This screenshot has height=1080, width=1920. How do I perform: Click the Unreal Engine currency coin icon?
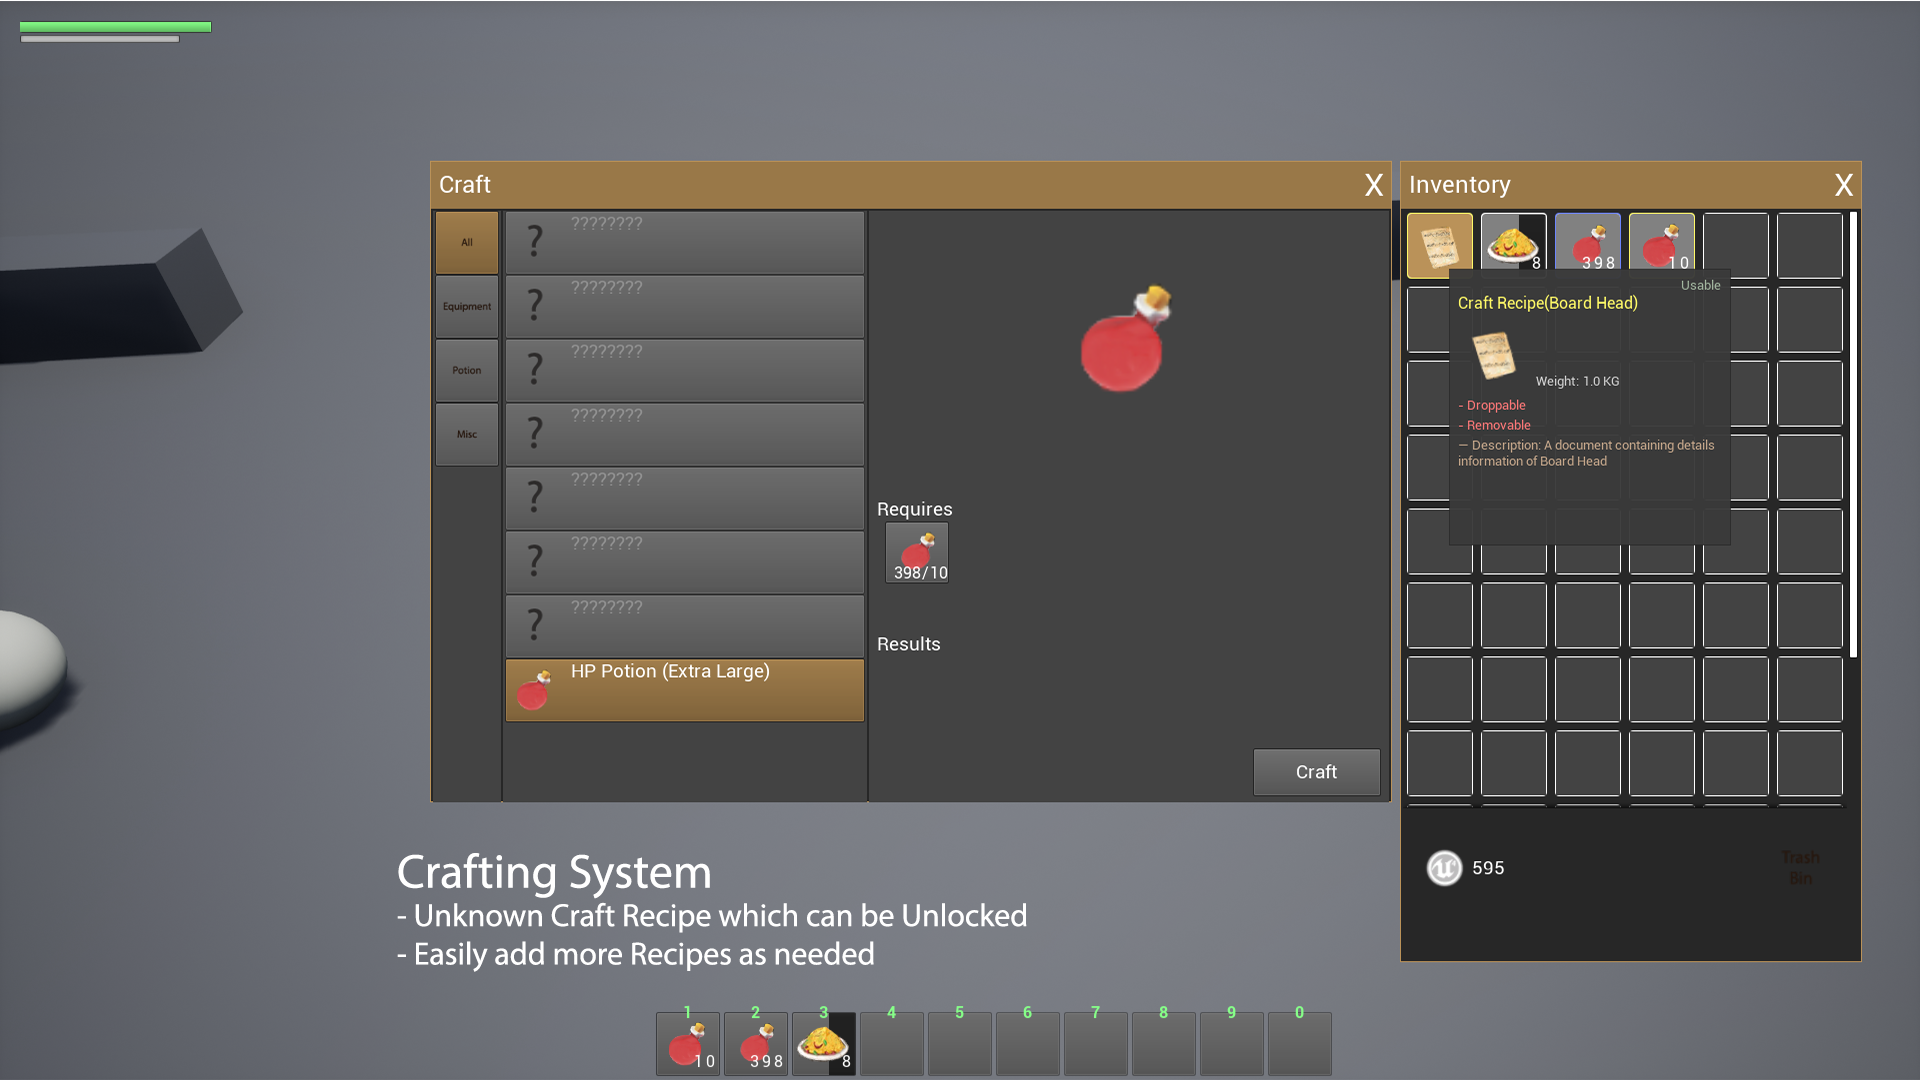point(1443,867)
